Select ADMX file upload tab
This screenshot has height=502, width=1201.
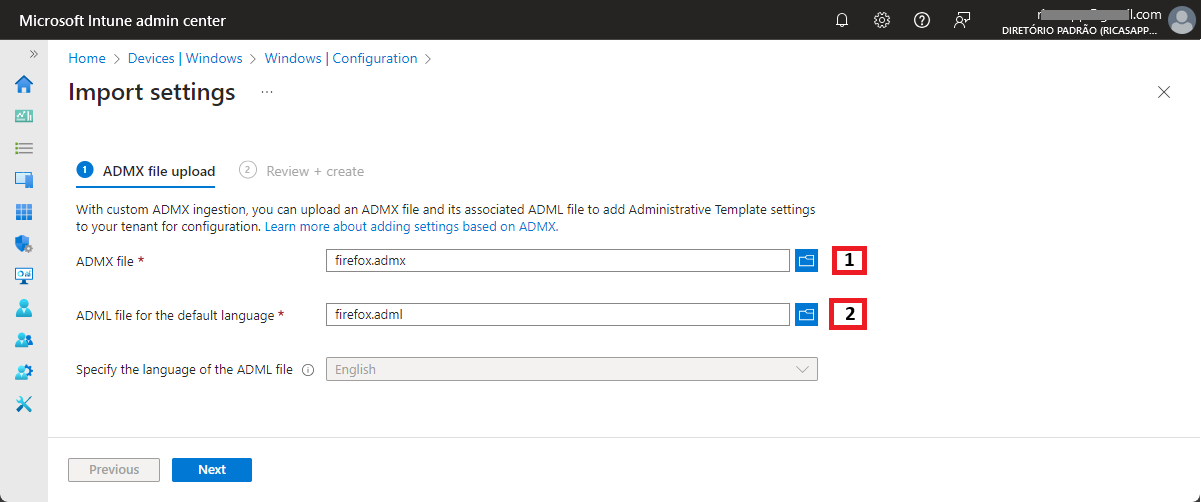click(x=146, y=171)
